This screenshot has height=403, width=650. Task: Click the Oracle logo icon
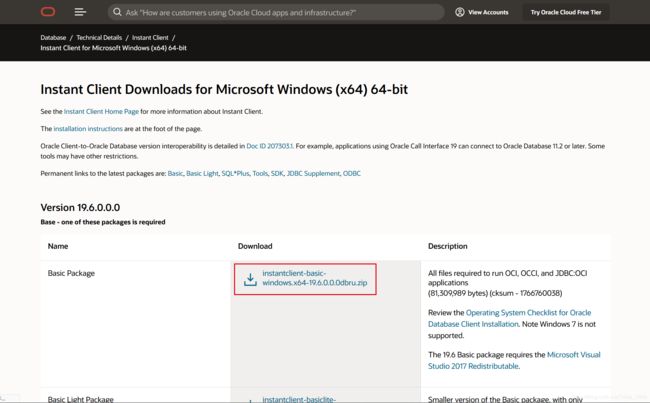coord(48,12)
